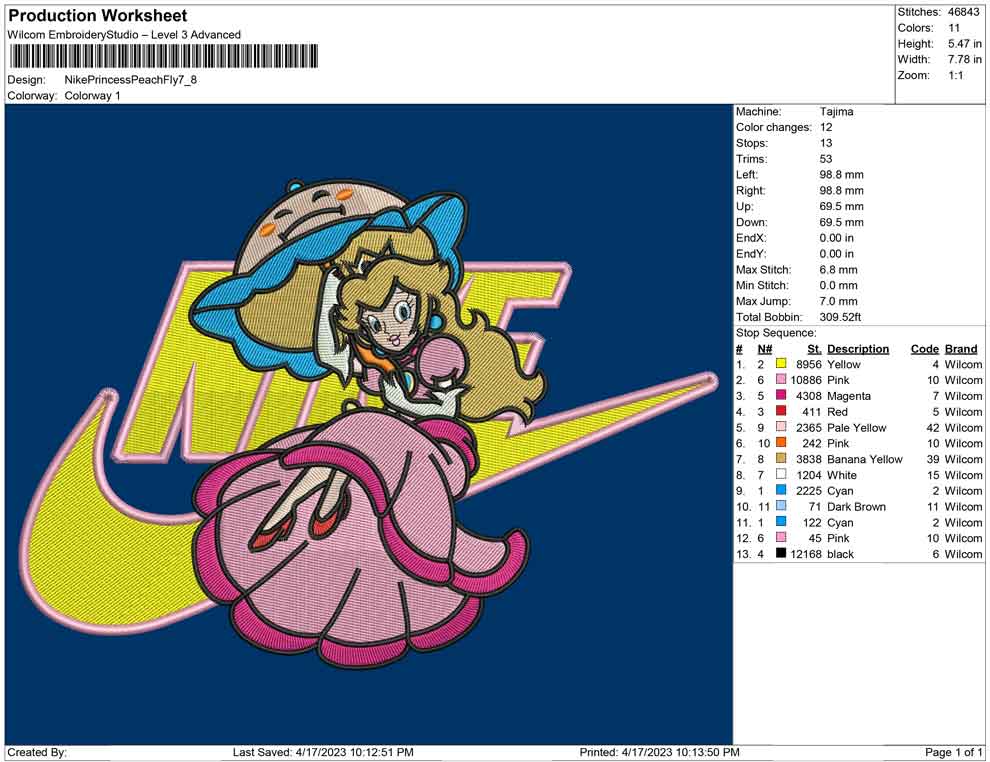Click the White swatch in stop 8
The height and width of the screenshot is (762, 990).
(781, 474)
